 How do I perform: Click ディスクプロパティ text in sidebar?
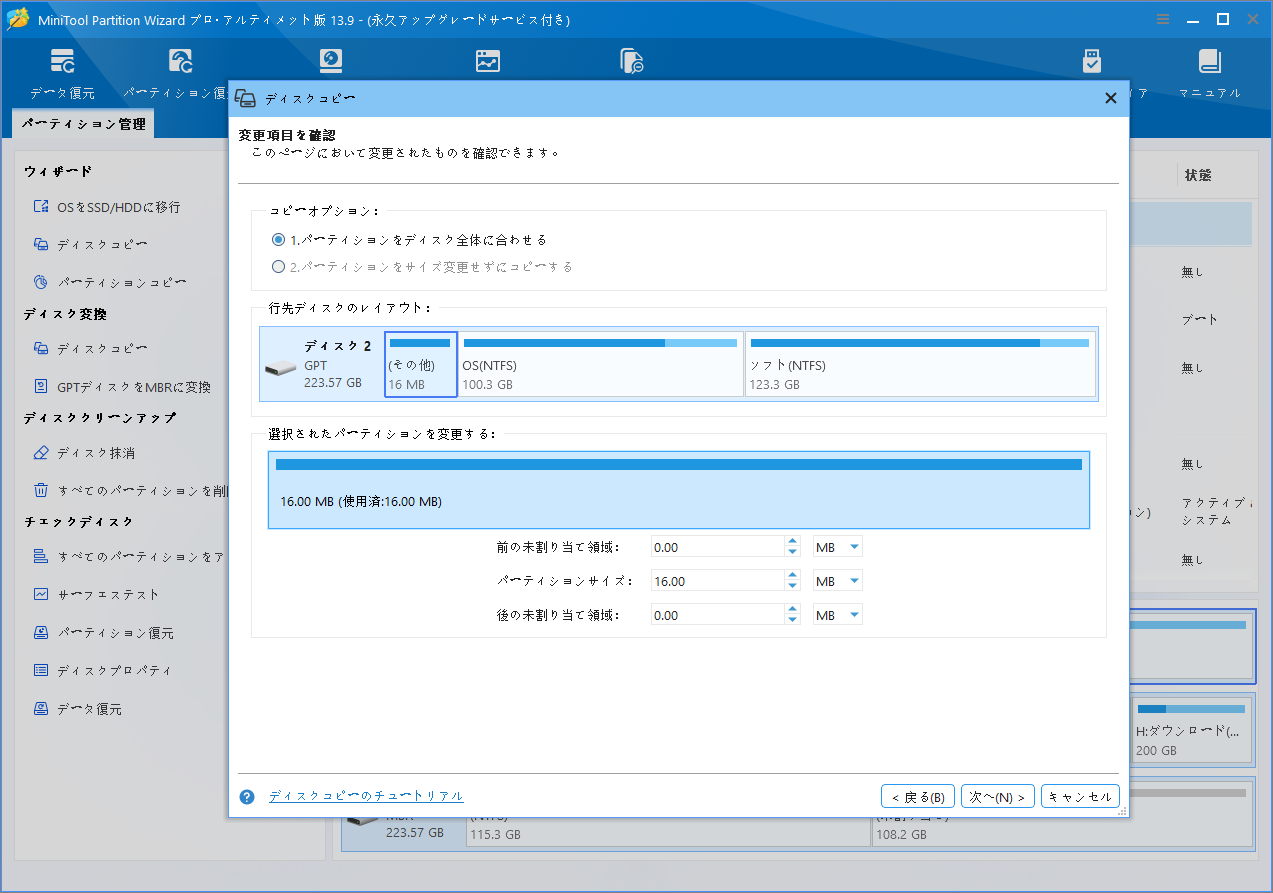pos(114,670)
